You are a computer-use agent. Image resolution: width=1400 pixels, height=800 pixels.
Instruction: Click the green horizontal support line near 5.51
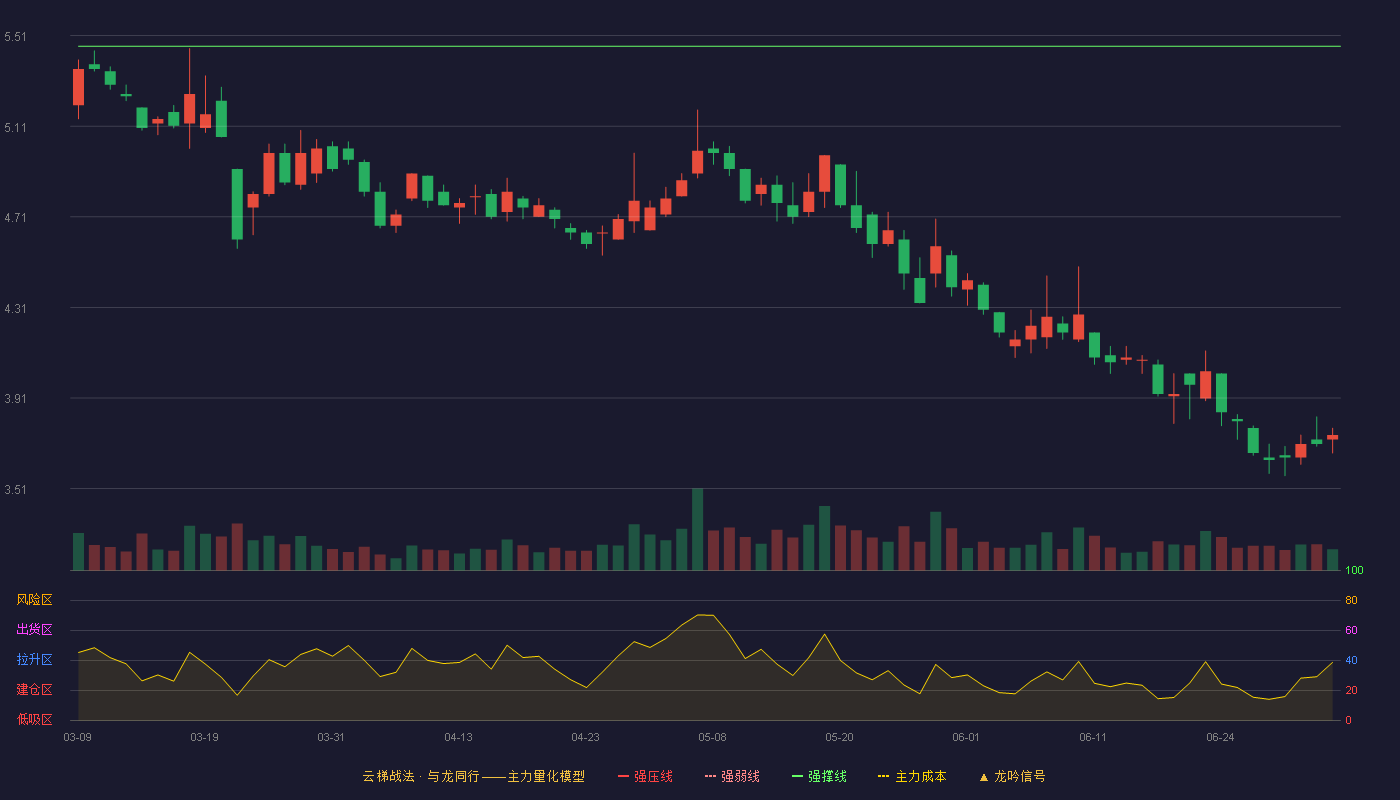point(709,46)
